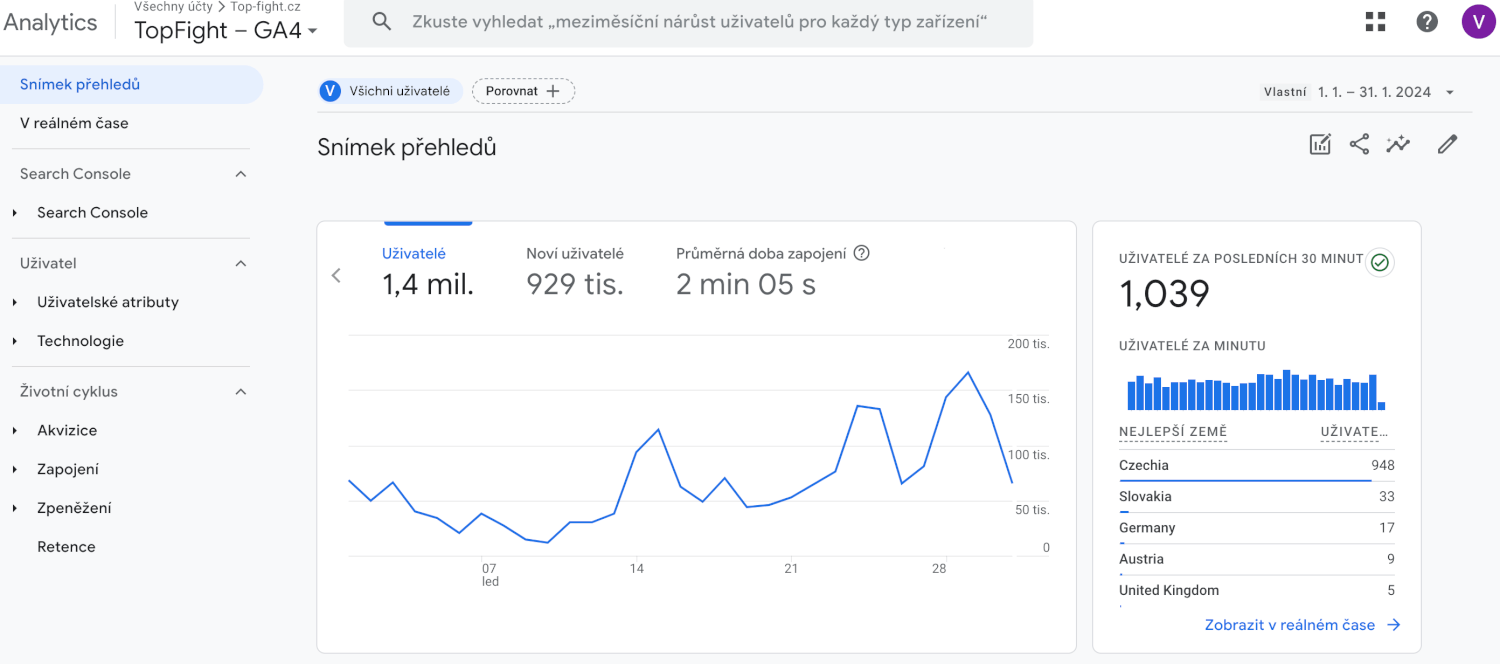Click the share report icon
The height and width of the screenshot is (664, 1500).
click(x=1359, y=144)
